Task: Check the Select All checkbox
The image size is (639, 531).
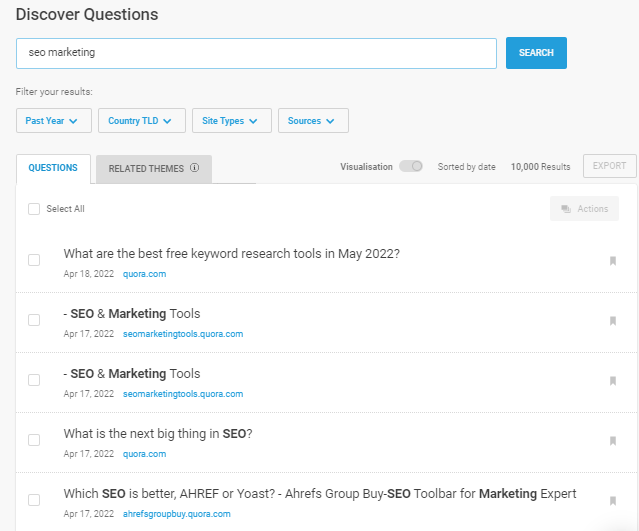Action: tap(34, 209)
